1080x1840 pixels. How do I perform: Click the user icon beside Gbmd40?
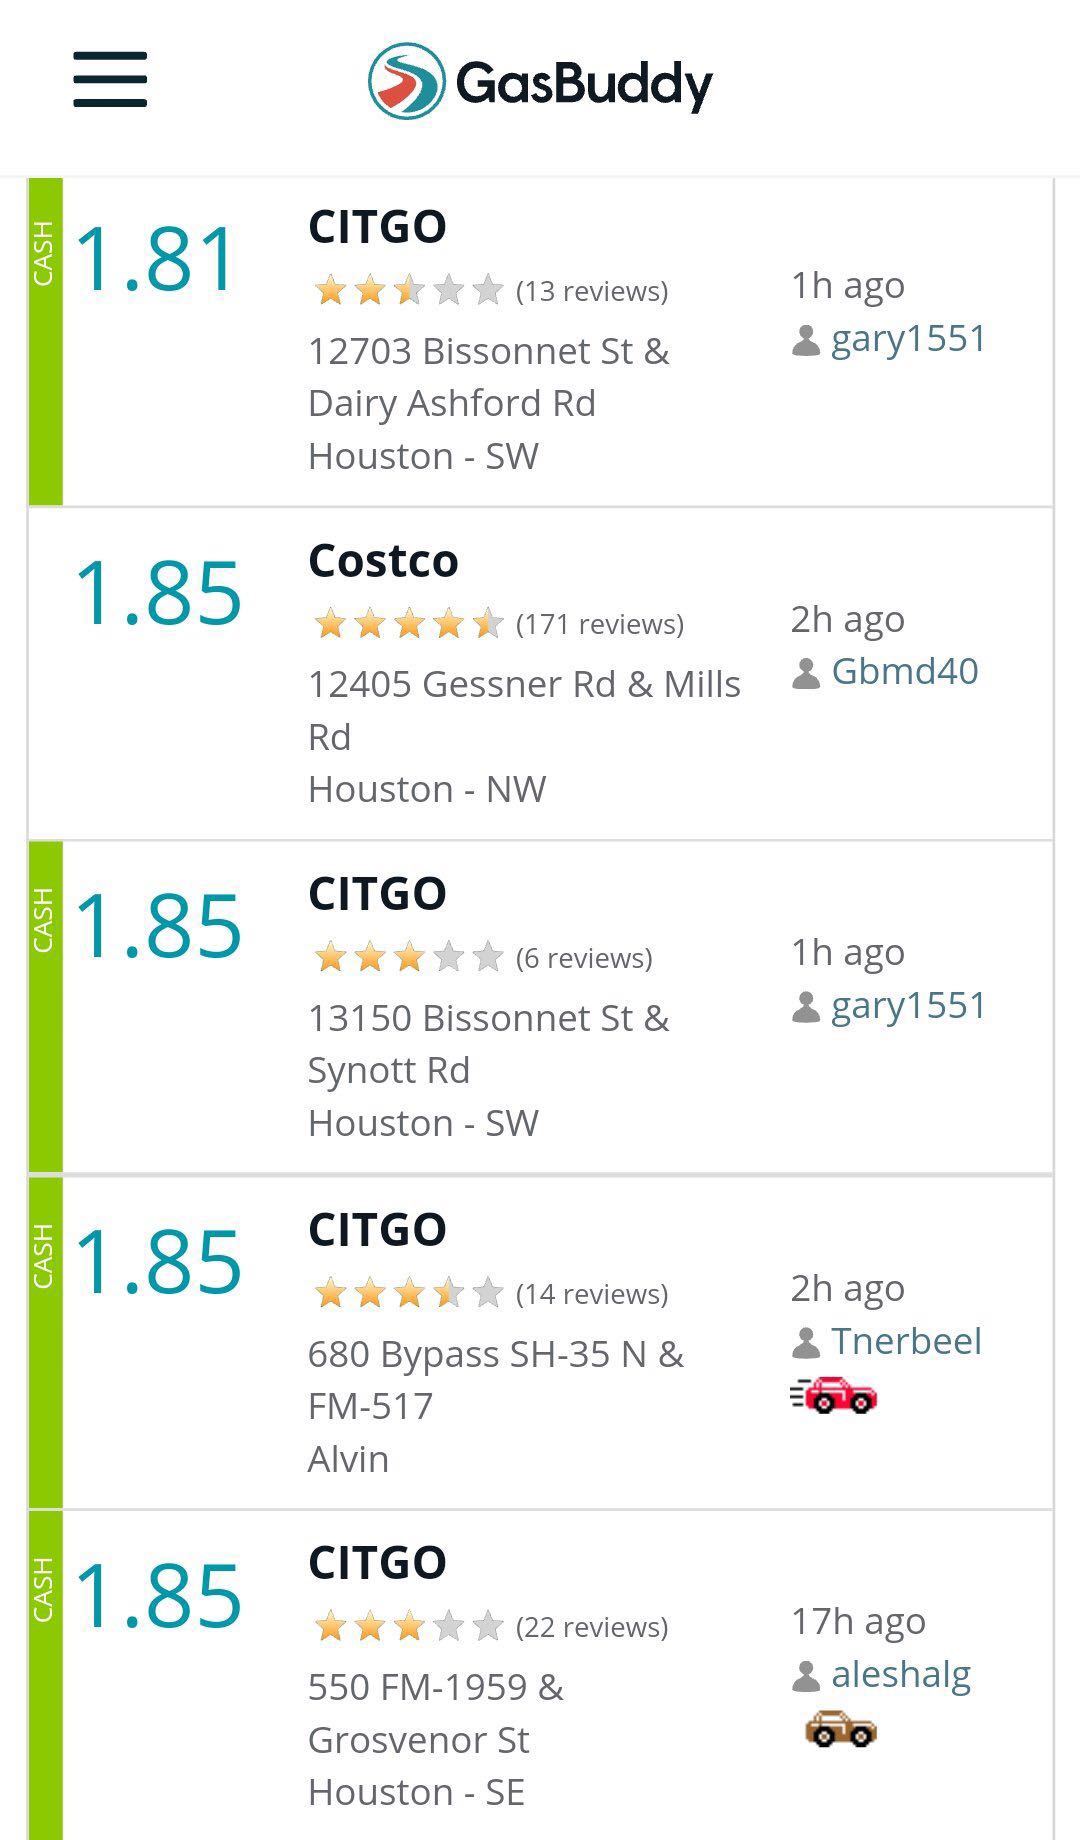click(806, 673)
